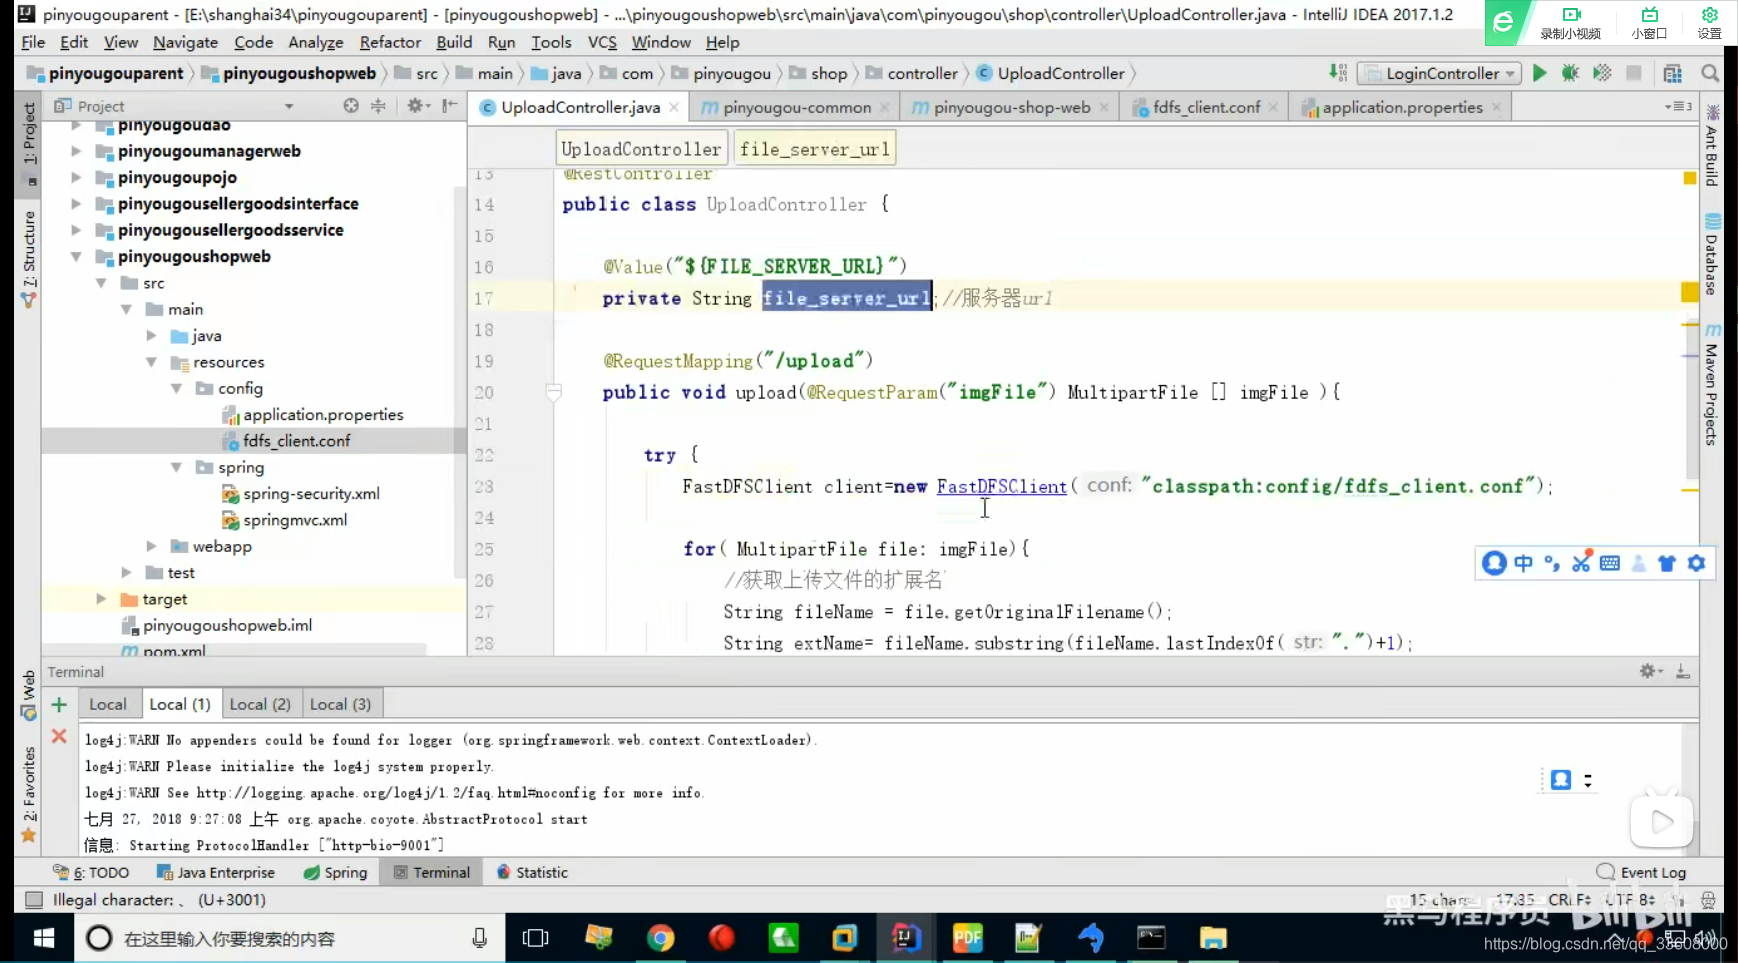Open Windows Start menu
The width and height of the screenshot is (1738, 963).
coord(44,938)
